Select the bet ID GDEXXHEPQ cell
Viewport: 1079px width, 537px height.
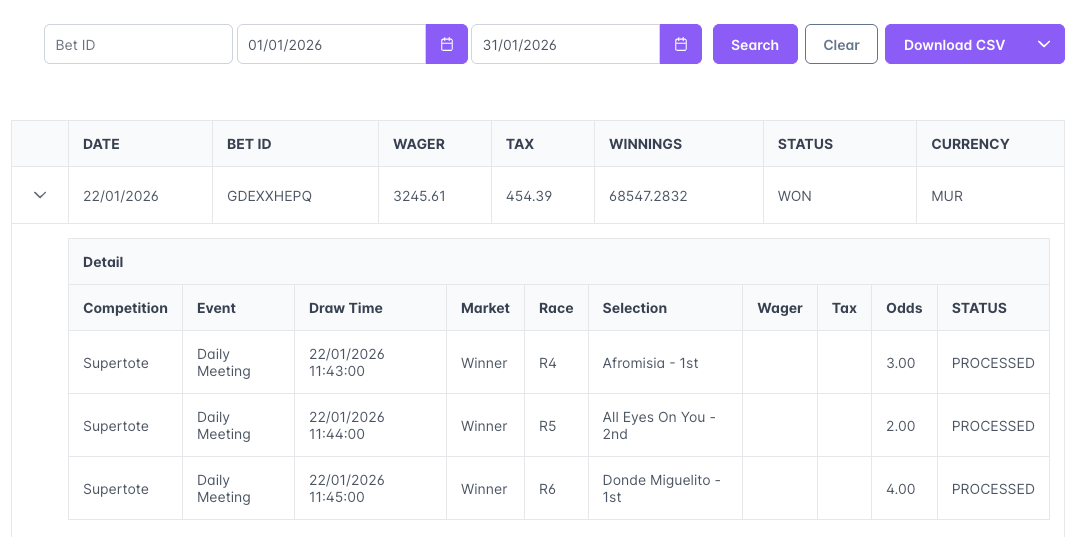[x=270, y=196]
